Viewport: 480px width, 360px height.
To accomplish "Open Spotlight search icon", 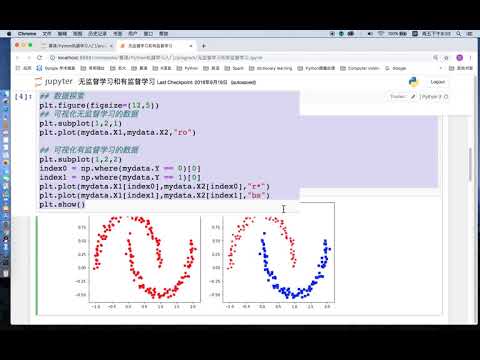I will (x=459, y=34).
